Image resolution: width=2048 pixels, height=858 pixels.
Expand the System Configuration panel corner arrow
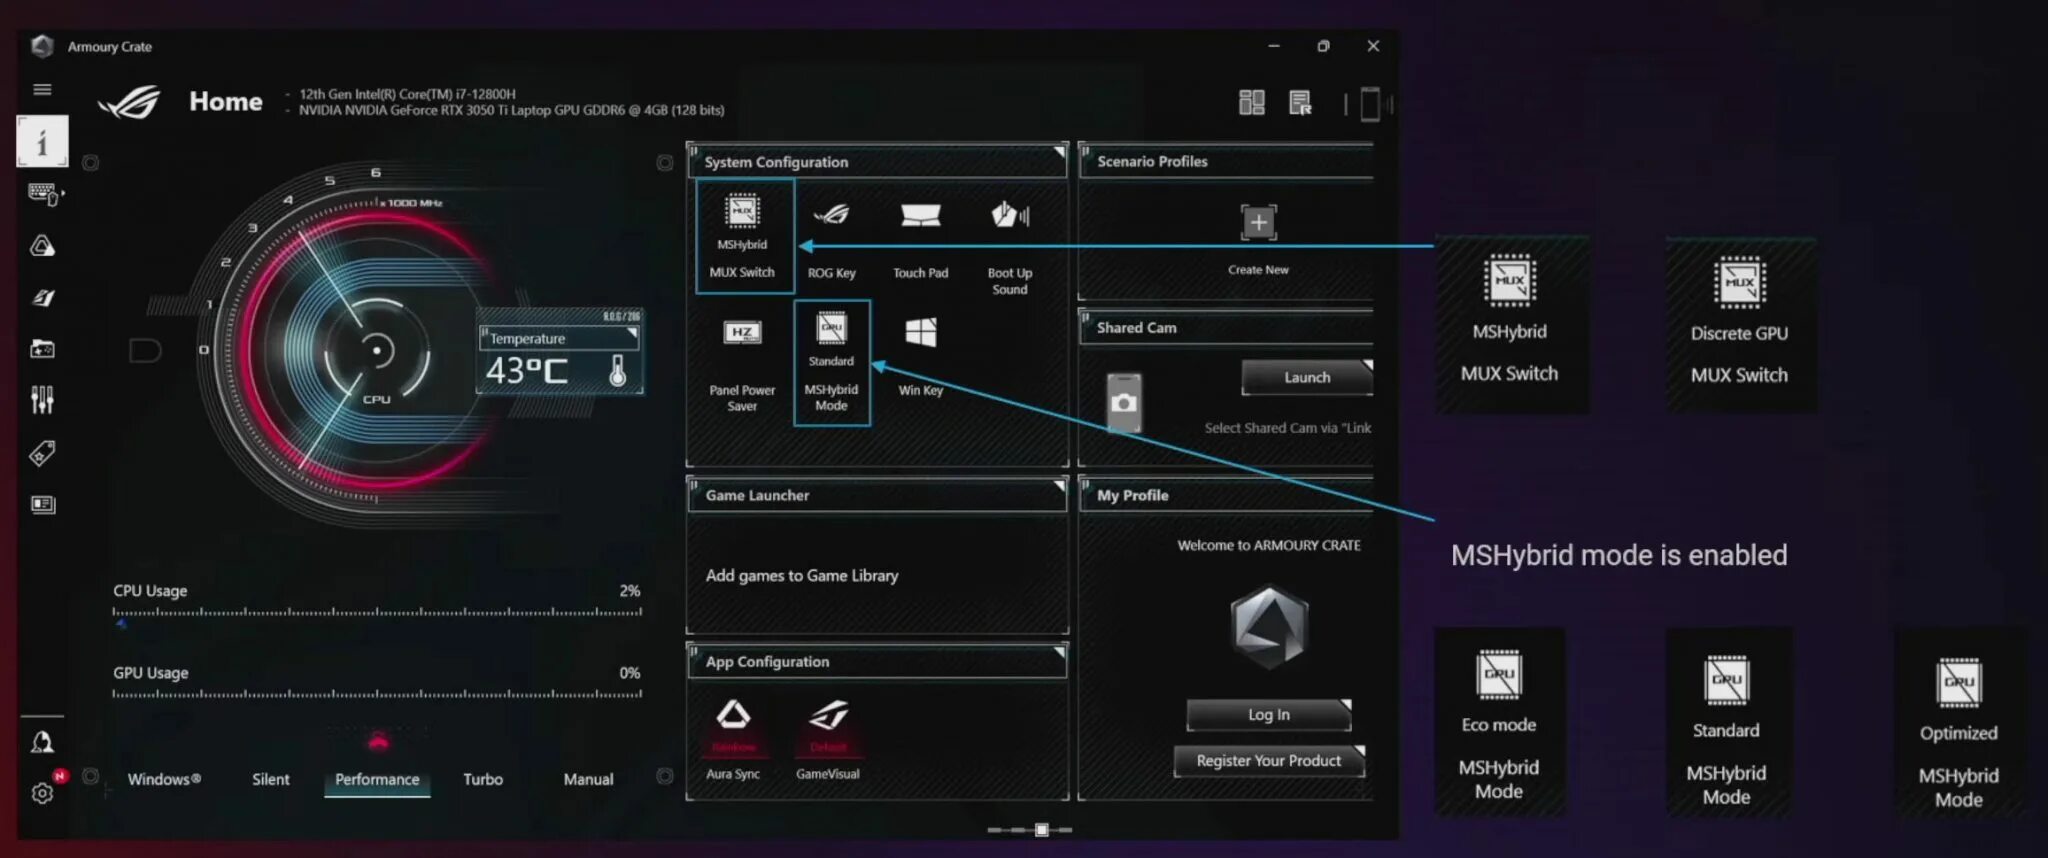coord(1058,153)
